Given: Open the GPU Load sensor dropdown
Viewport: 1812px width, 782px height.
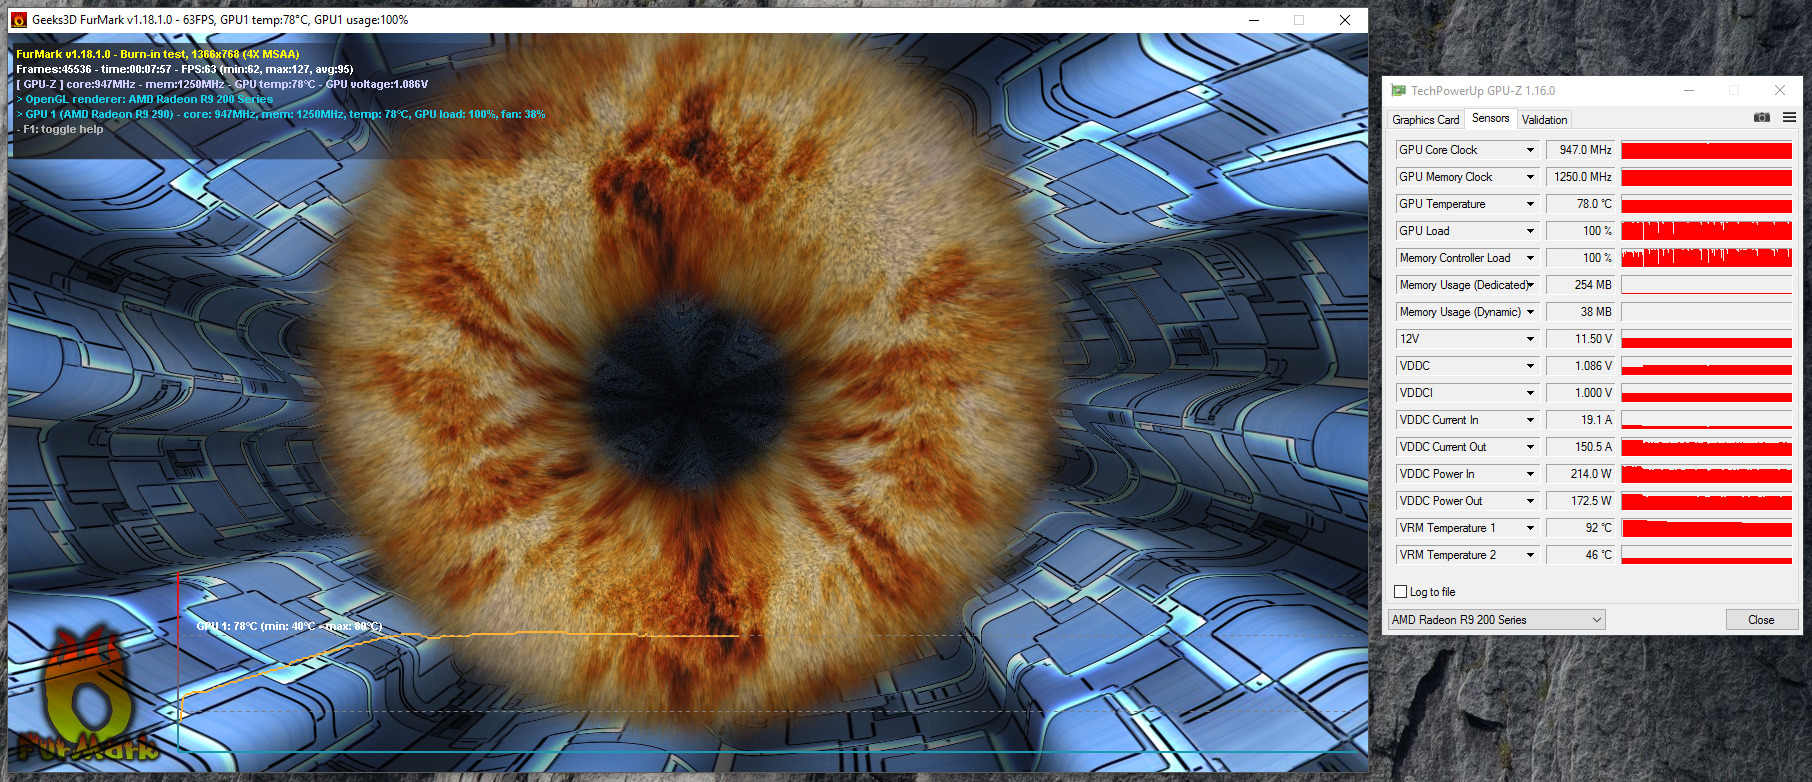Looking at the screenshot, I should pyautogui.click(x=1530, y=231).
